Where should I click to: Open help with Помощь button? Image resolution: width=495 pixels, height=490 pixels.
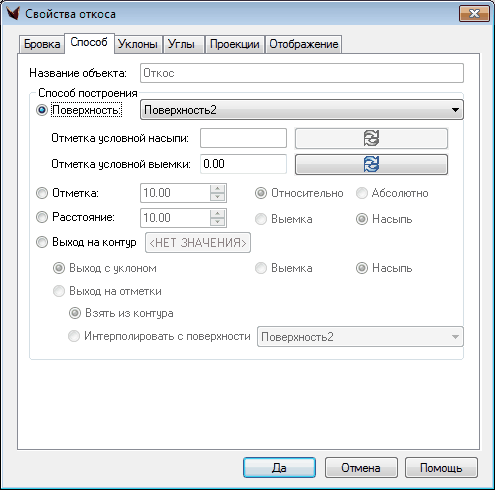tap(441, 468)
